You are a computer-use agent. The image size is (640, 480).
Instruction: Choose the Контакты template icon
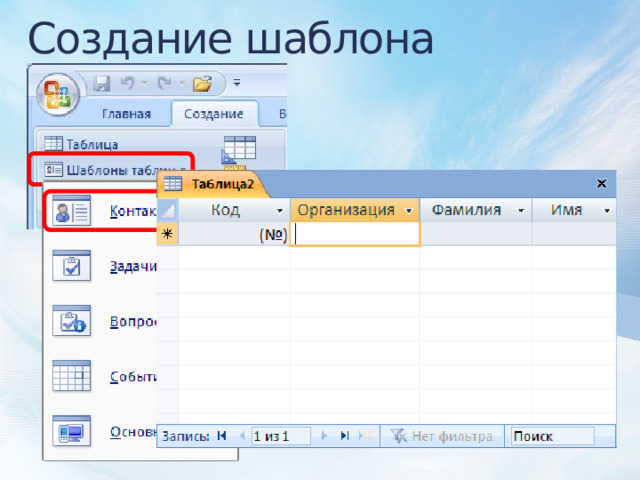pos(71,211)
